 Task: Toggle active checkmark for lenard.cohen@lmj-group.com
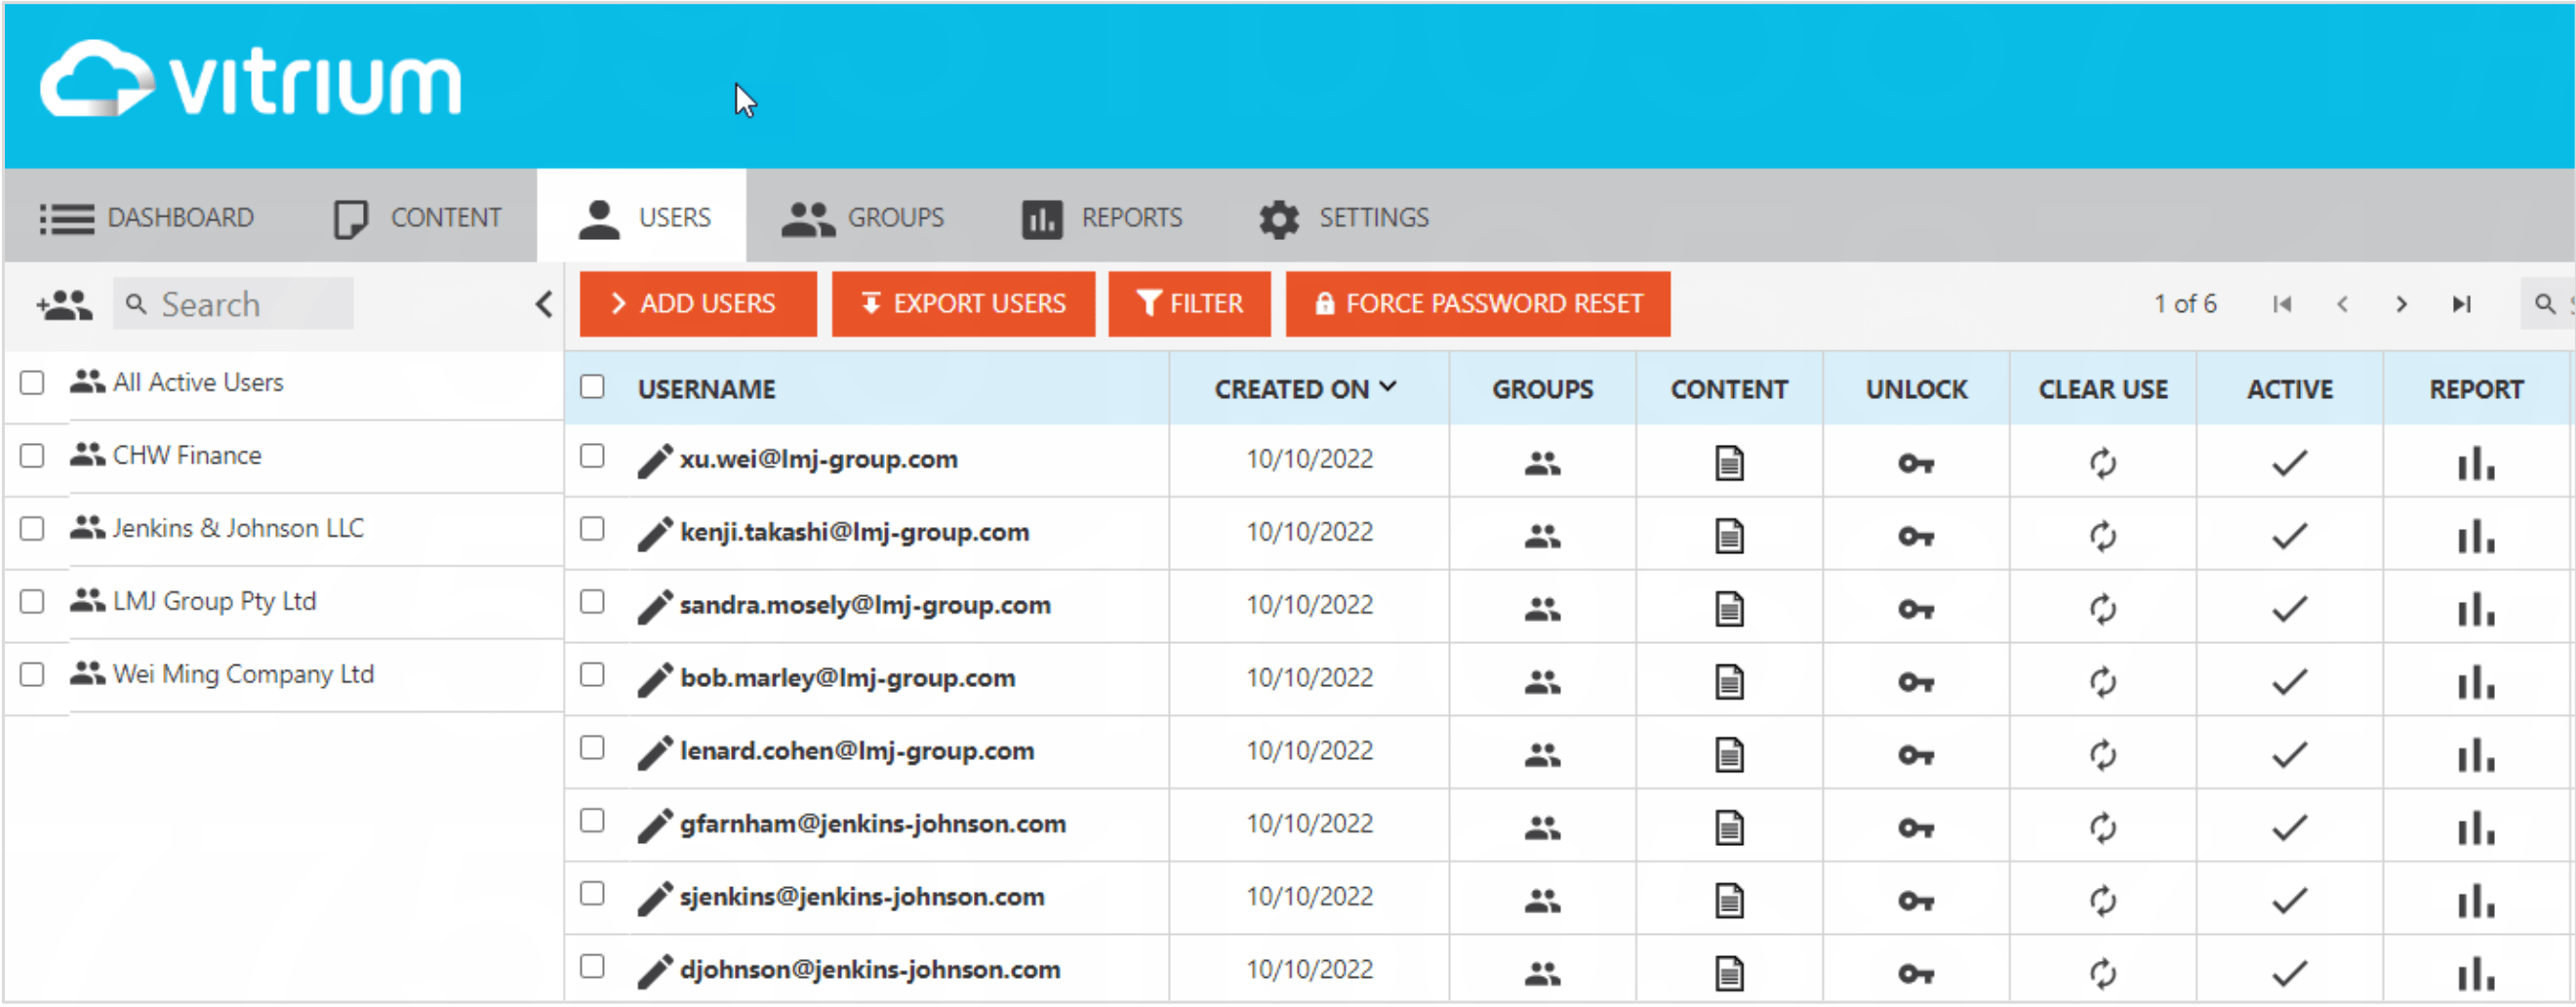[2289, 754]
